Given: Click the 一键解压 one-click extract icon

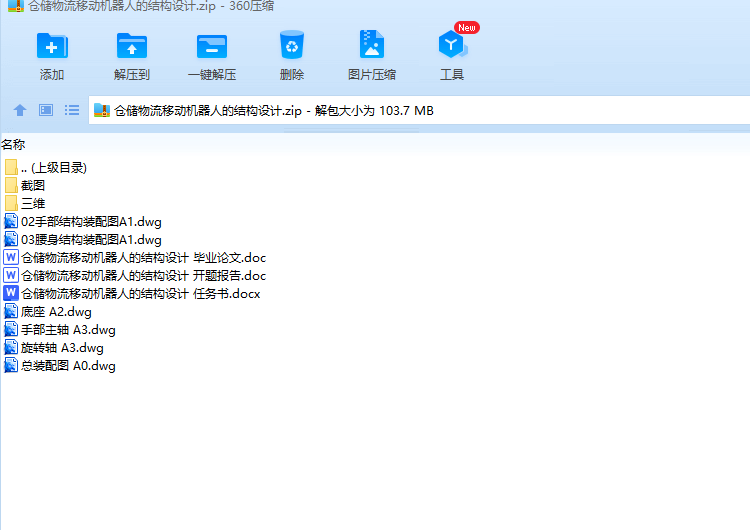Looking at the screenshot, I should tap(211, 46).
